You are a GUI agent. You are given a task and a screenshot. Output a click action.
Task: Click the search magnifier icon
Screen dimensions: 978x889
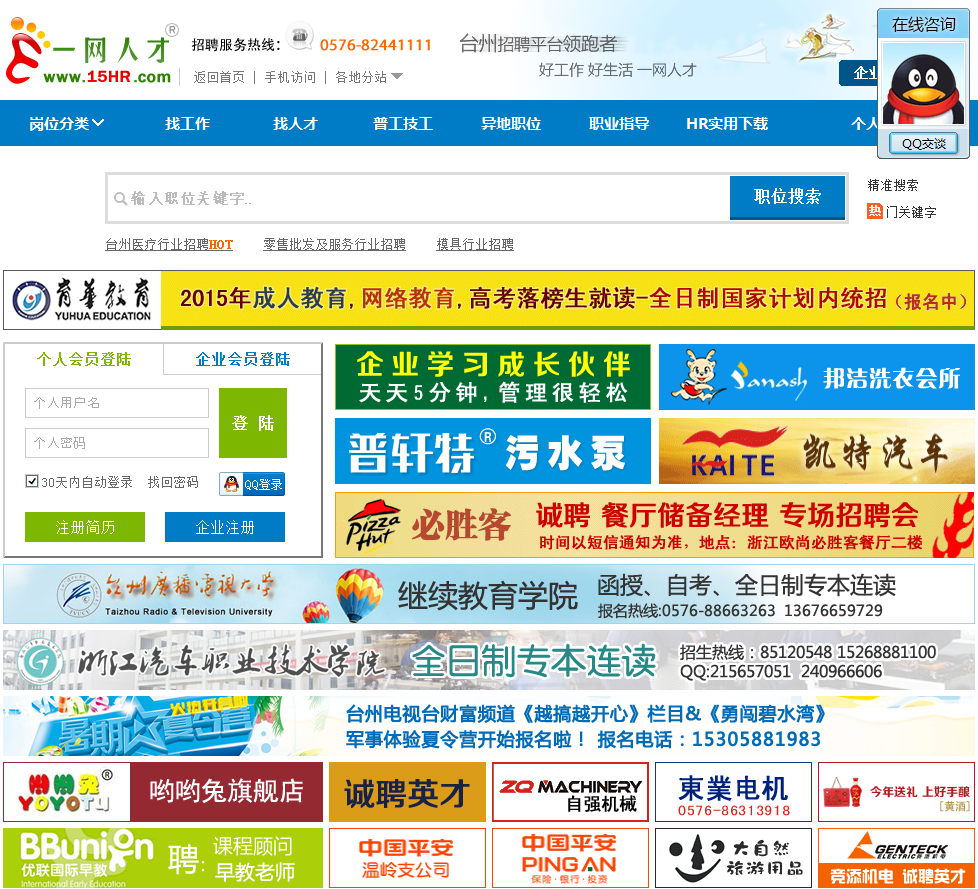[120, 198]
